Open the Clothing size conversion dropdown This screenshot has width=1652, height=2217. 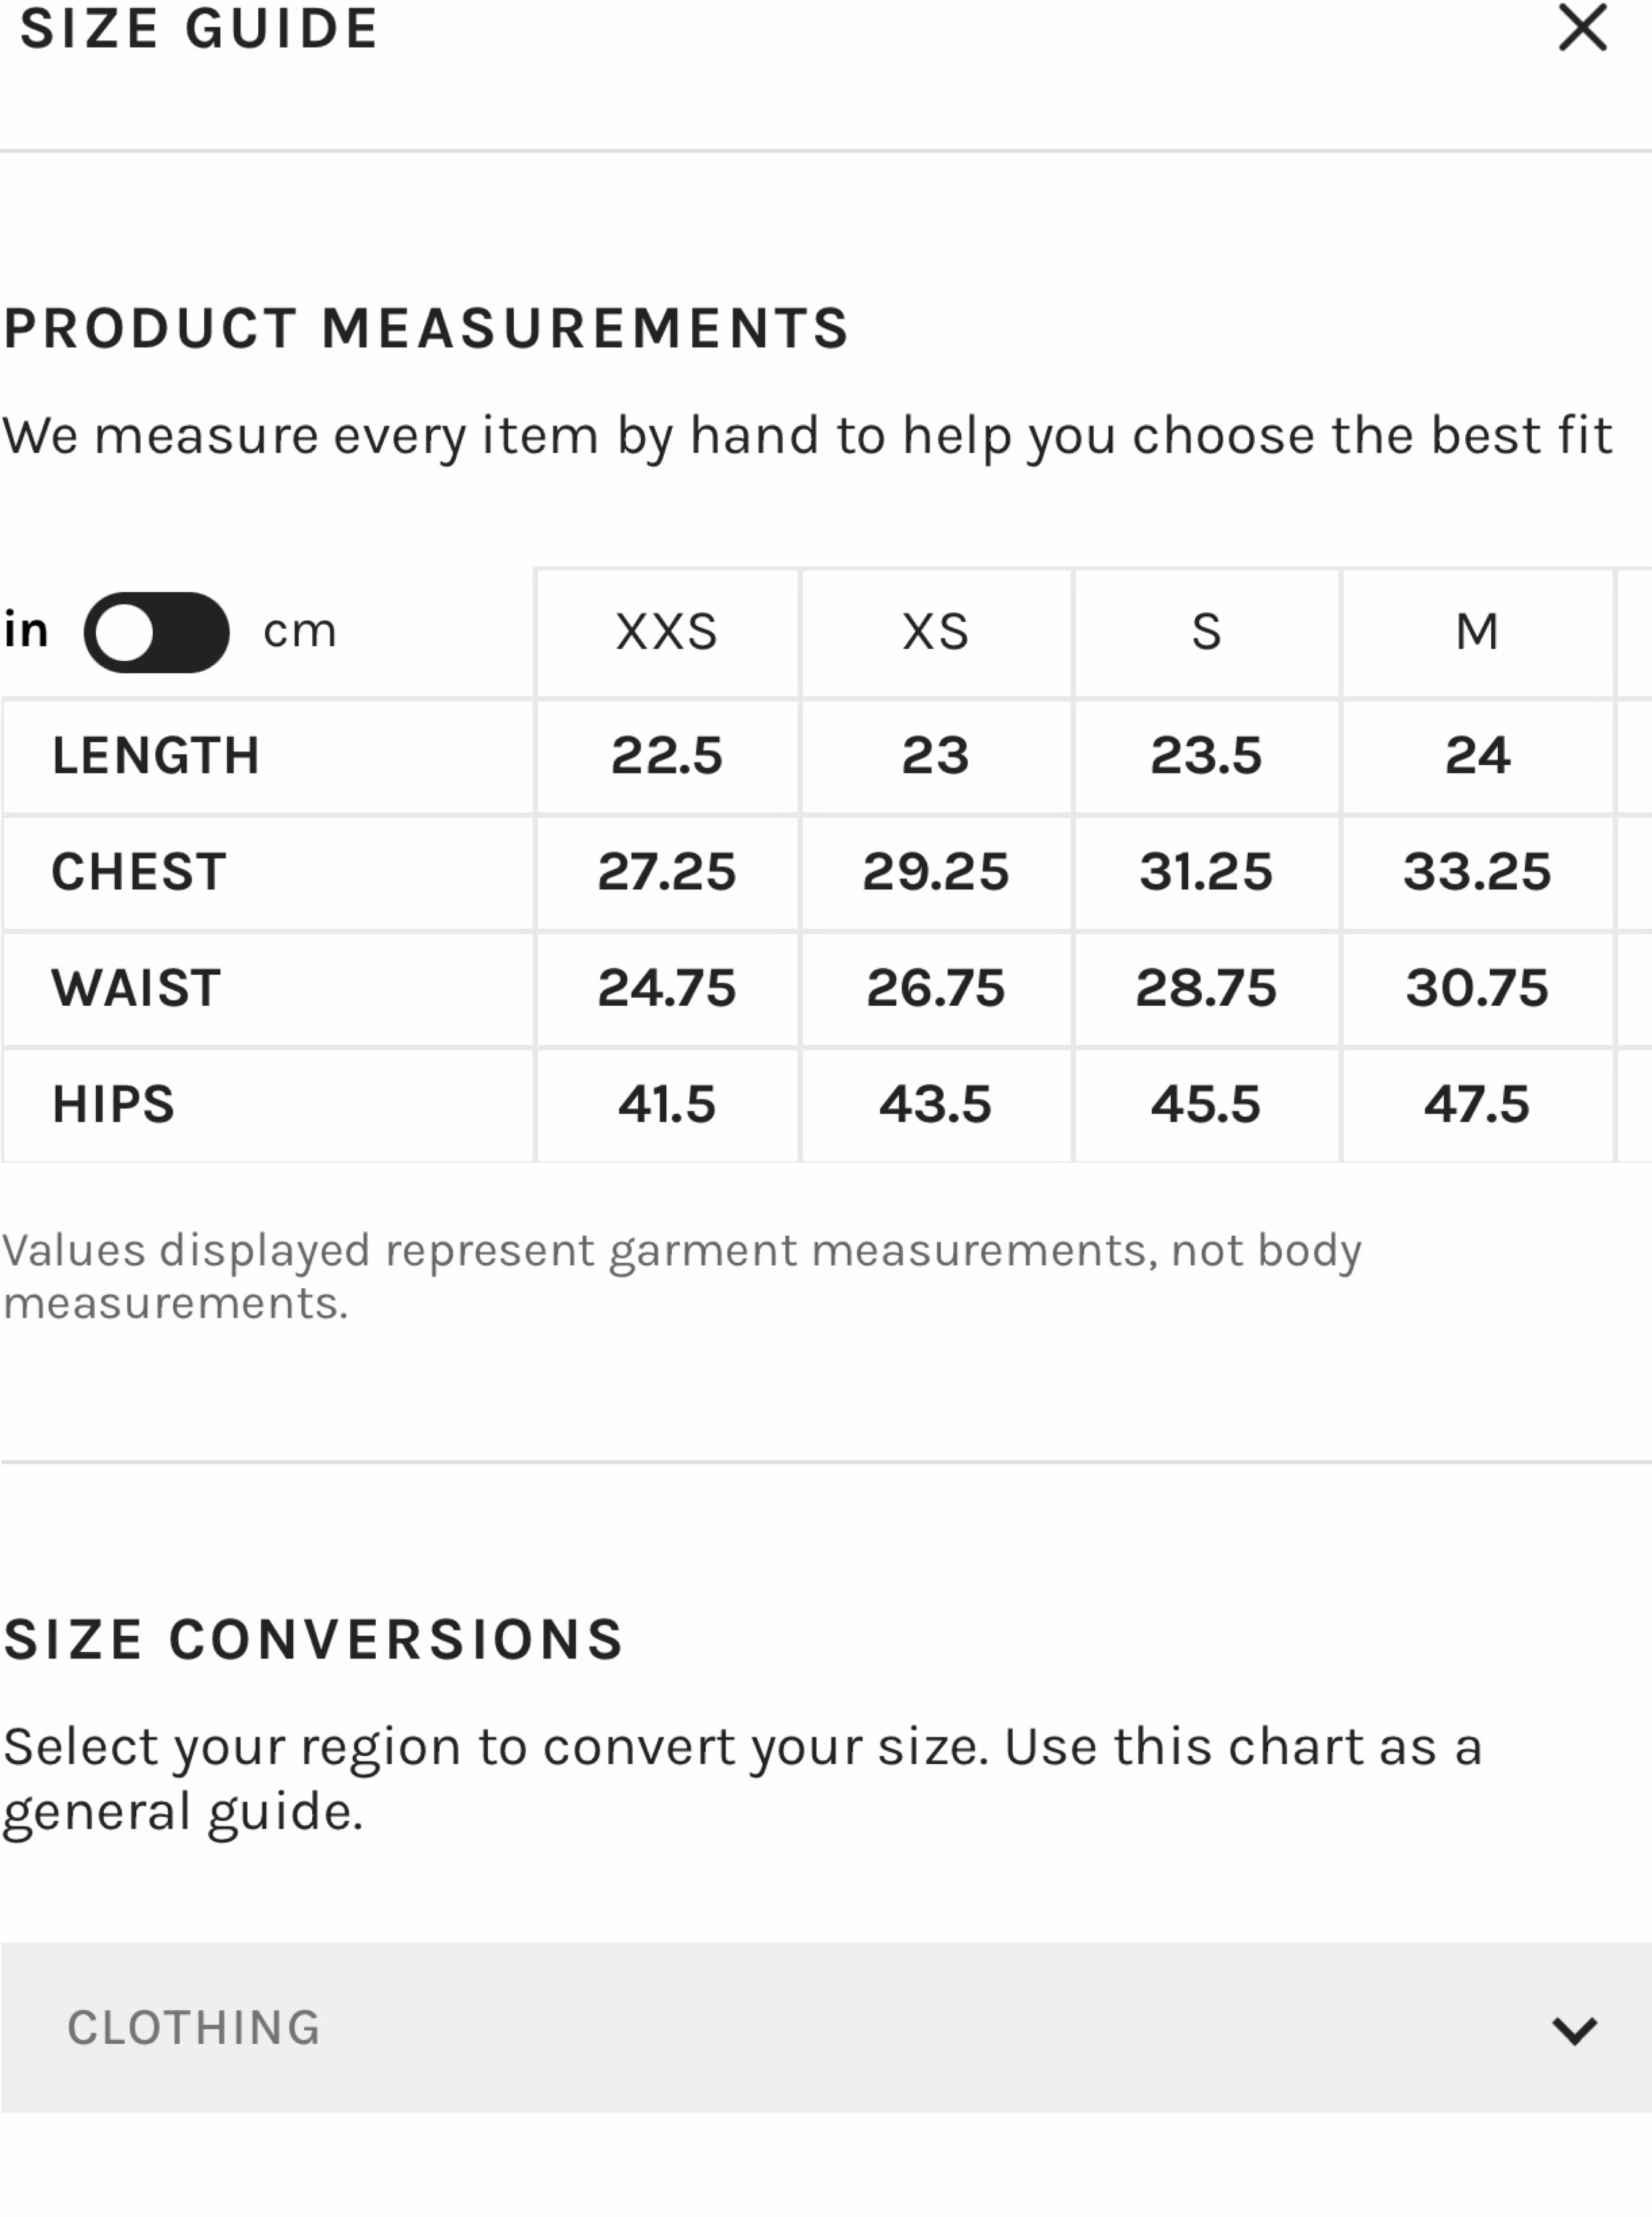[x=826, y=2027]
